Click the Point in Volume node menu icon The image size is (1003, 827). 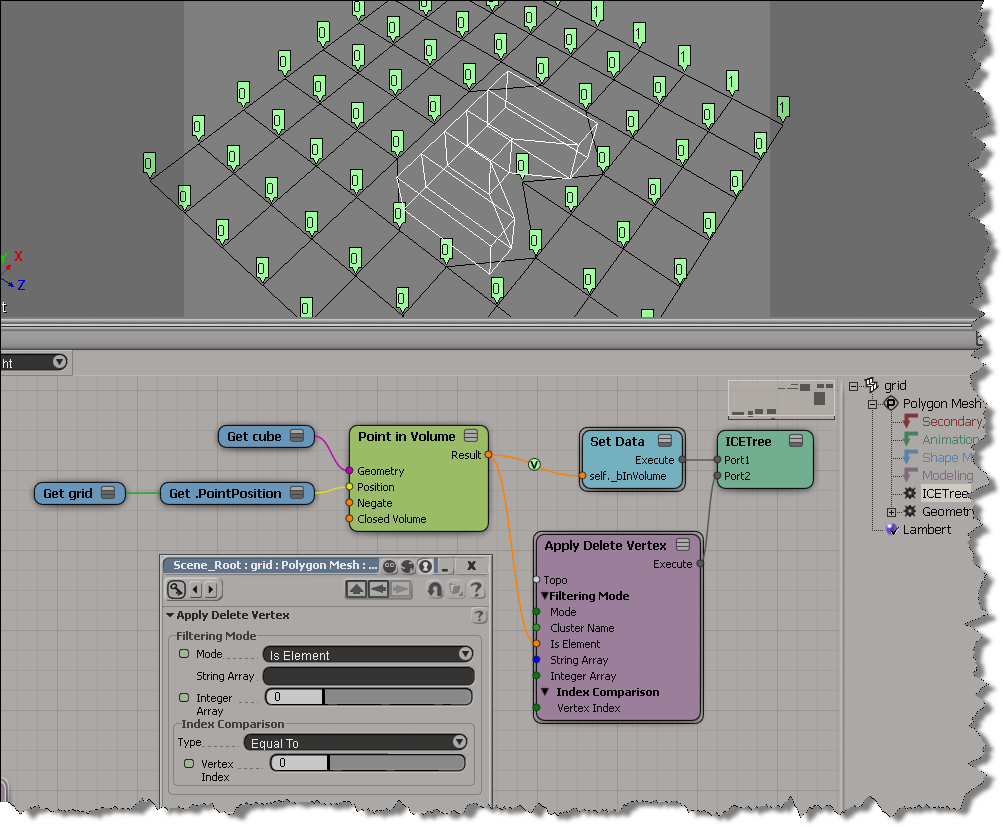473,436
